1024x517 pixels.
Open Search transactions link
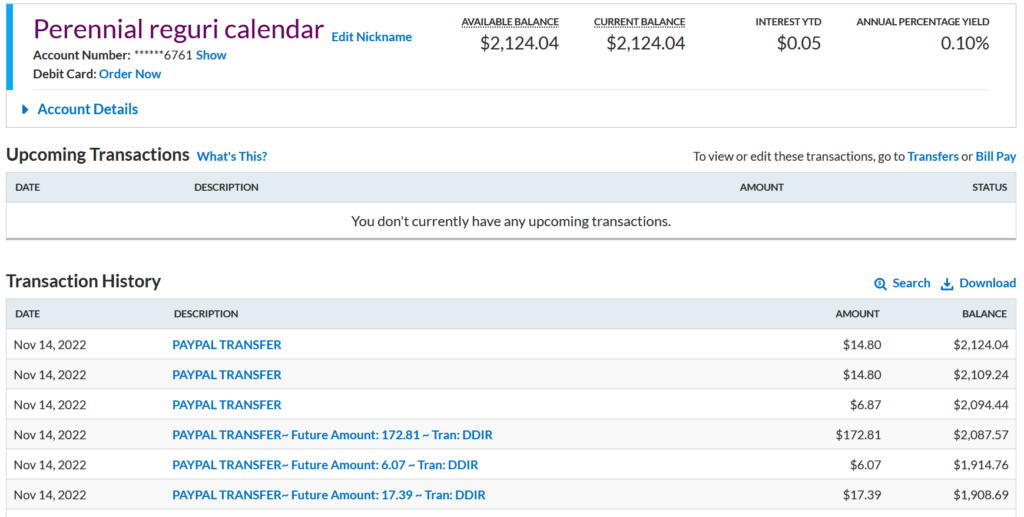911,283
